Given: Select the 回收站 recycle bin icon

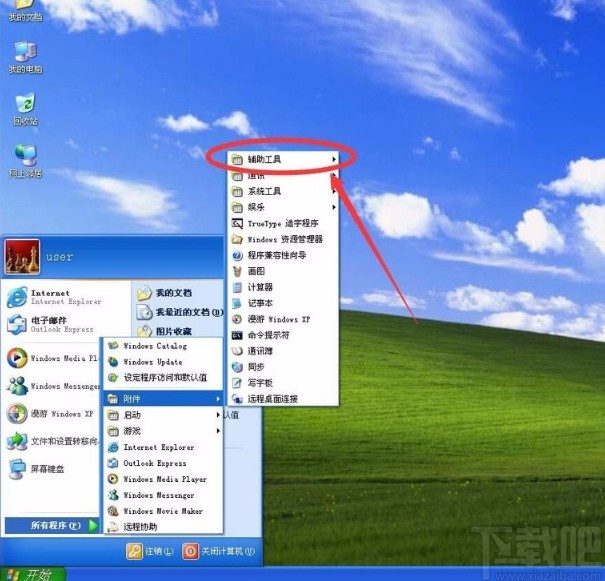Looking at the screenshot, I should pos(25,109).
